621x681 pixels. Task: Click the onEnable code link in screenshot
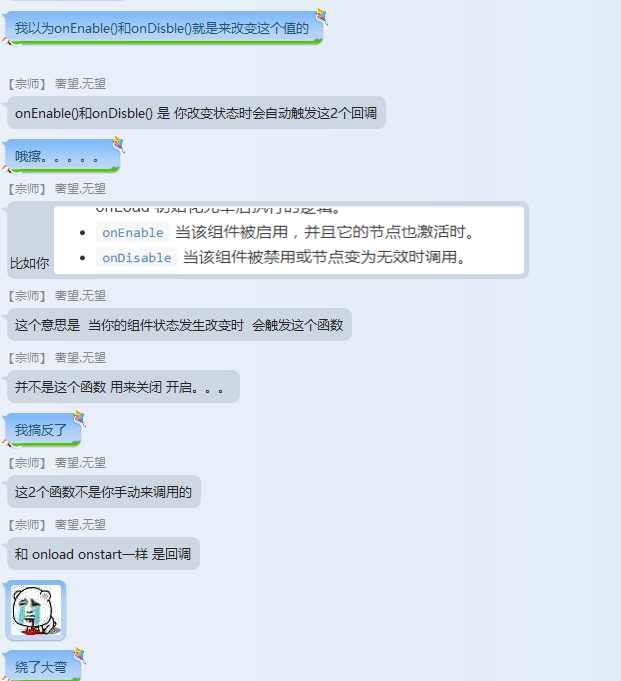point(133,233)
